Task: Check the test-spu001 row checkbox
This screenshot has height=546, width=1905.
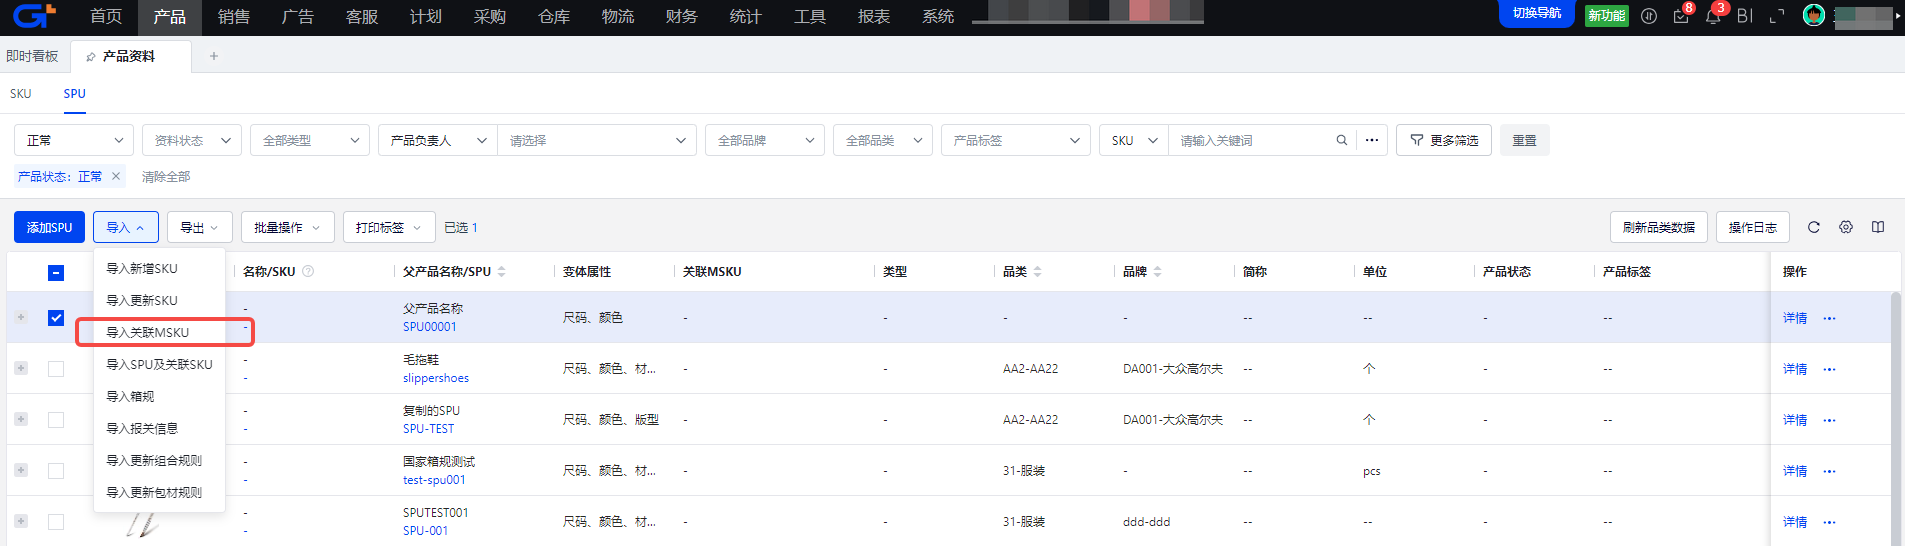Action: [x=56, y=471]
